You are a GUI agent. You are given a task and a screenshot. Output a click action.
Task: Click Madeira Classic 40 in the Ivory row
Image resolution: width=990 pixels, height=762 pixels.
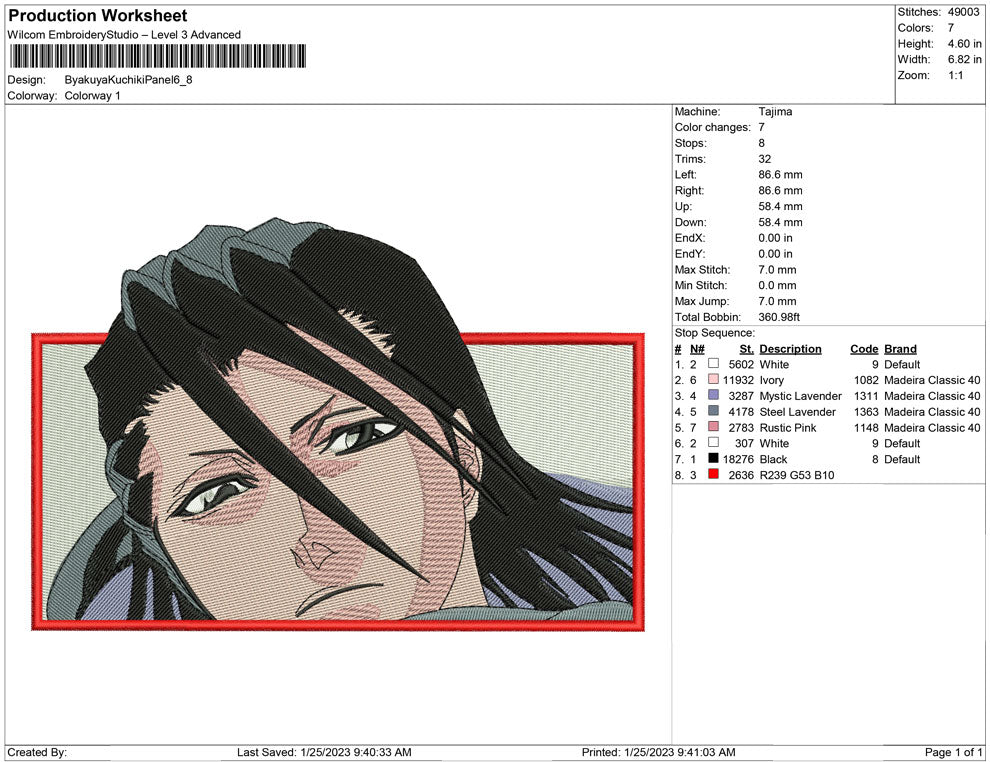pyautogui.click(x=933, y=380)
